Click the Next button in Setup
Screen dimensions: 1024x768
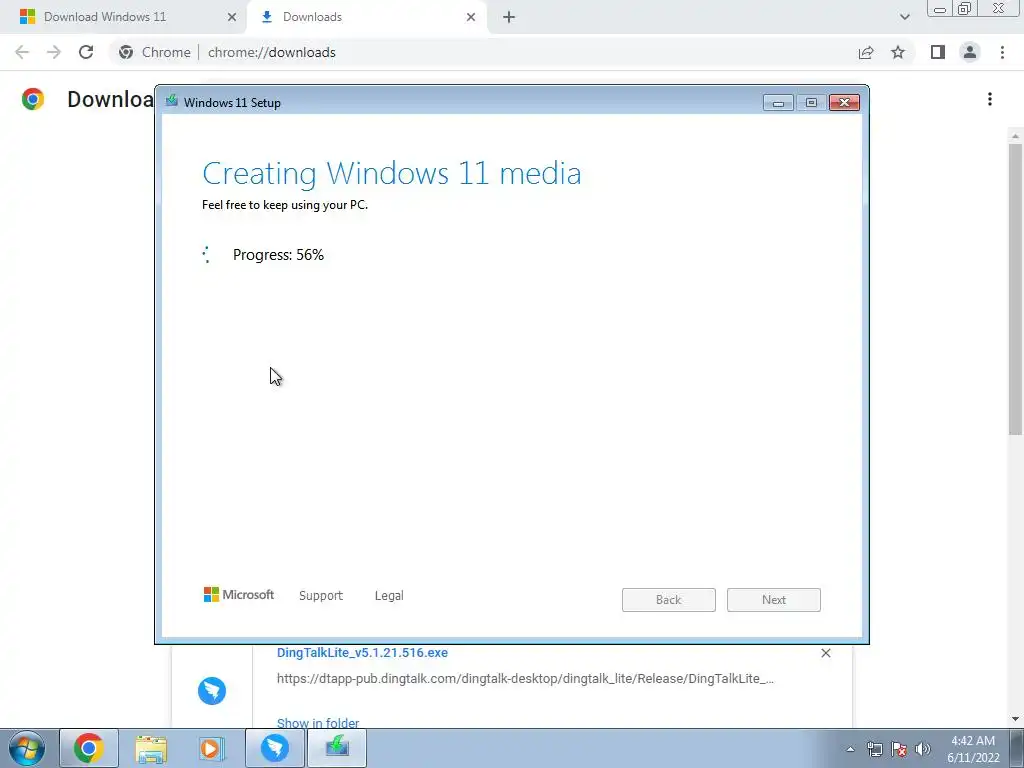(774, 600)
